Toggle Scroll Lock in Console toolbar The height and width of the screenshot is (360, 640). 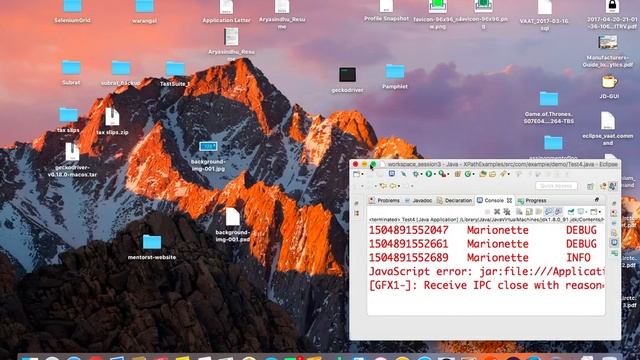click(529, 212)
